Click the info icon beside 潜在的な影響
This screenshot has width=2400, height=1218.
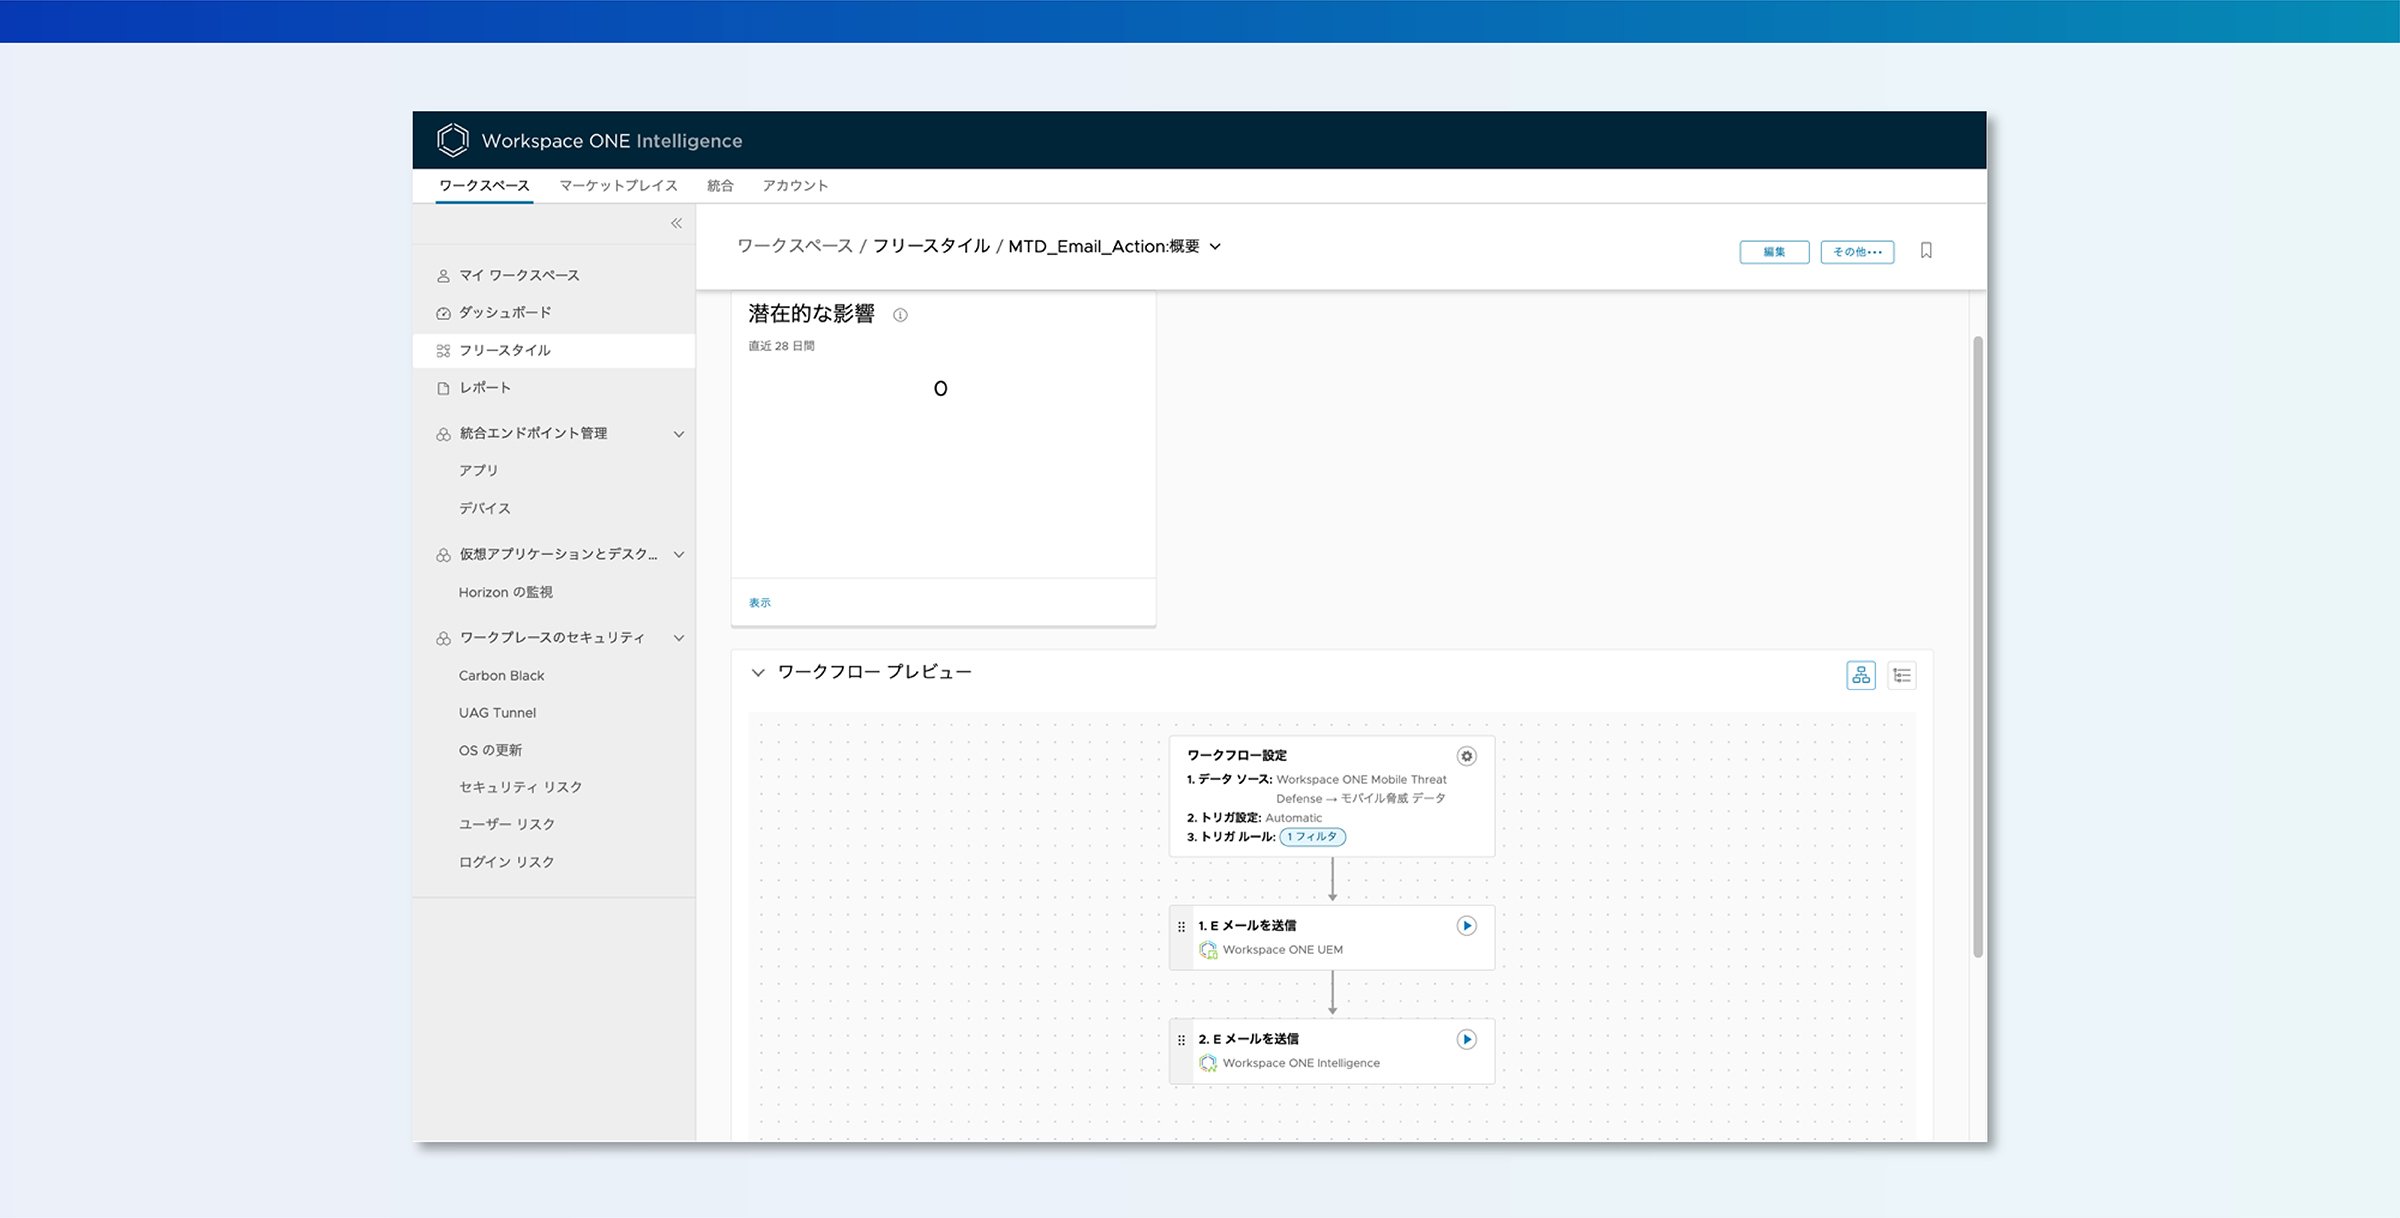(900, 315)
